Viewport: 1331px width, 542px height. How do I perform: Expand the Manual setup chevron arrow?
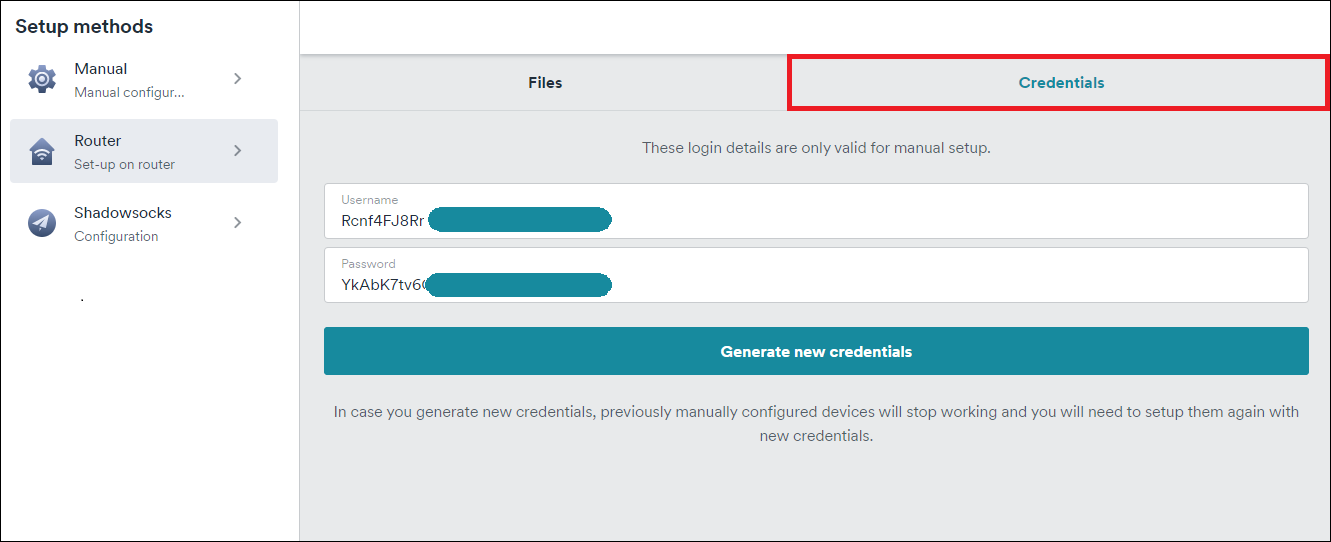237,78
